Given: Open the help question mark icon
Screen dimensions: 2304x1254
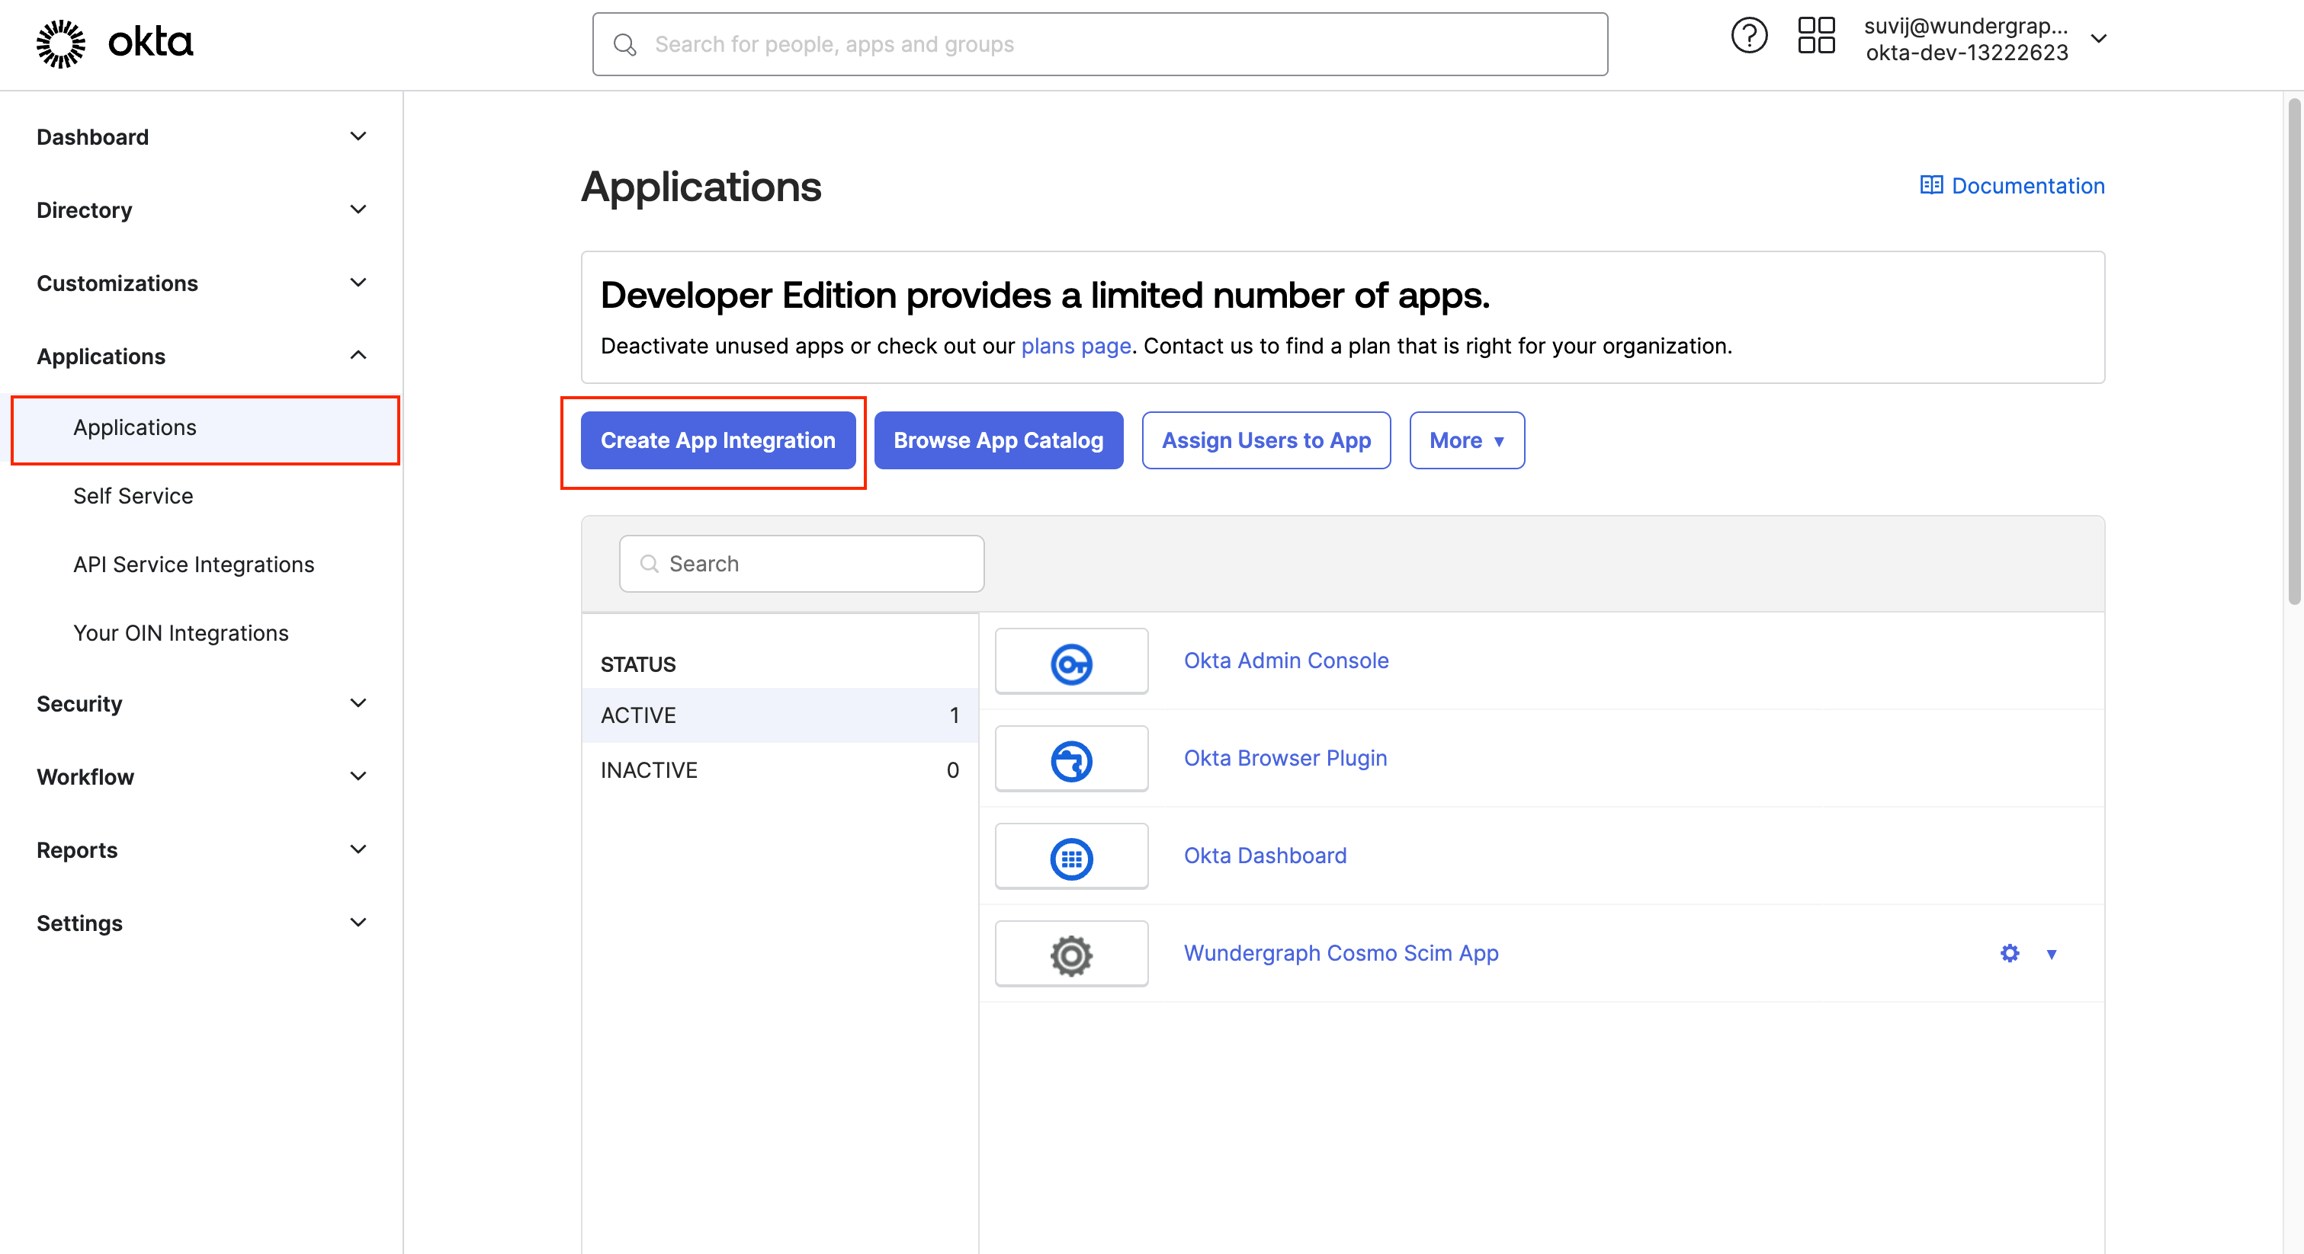Looking at the screenshot, I should point(1749,35).
